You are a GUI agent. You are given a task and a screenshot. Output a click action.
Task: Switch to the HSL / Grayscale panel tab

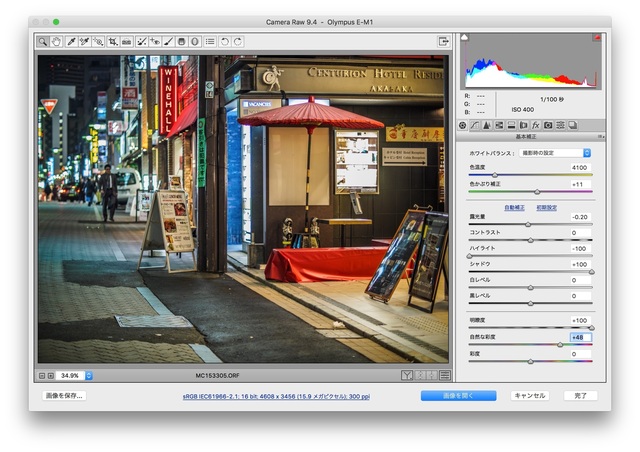coord(499,125)
